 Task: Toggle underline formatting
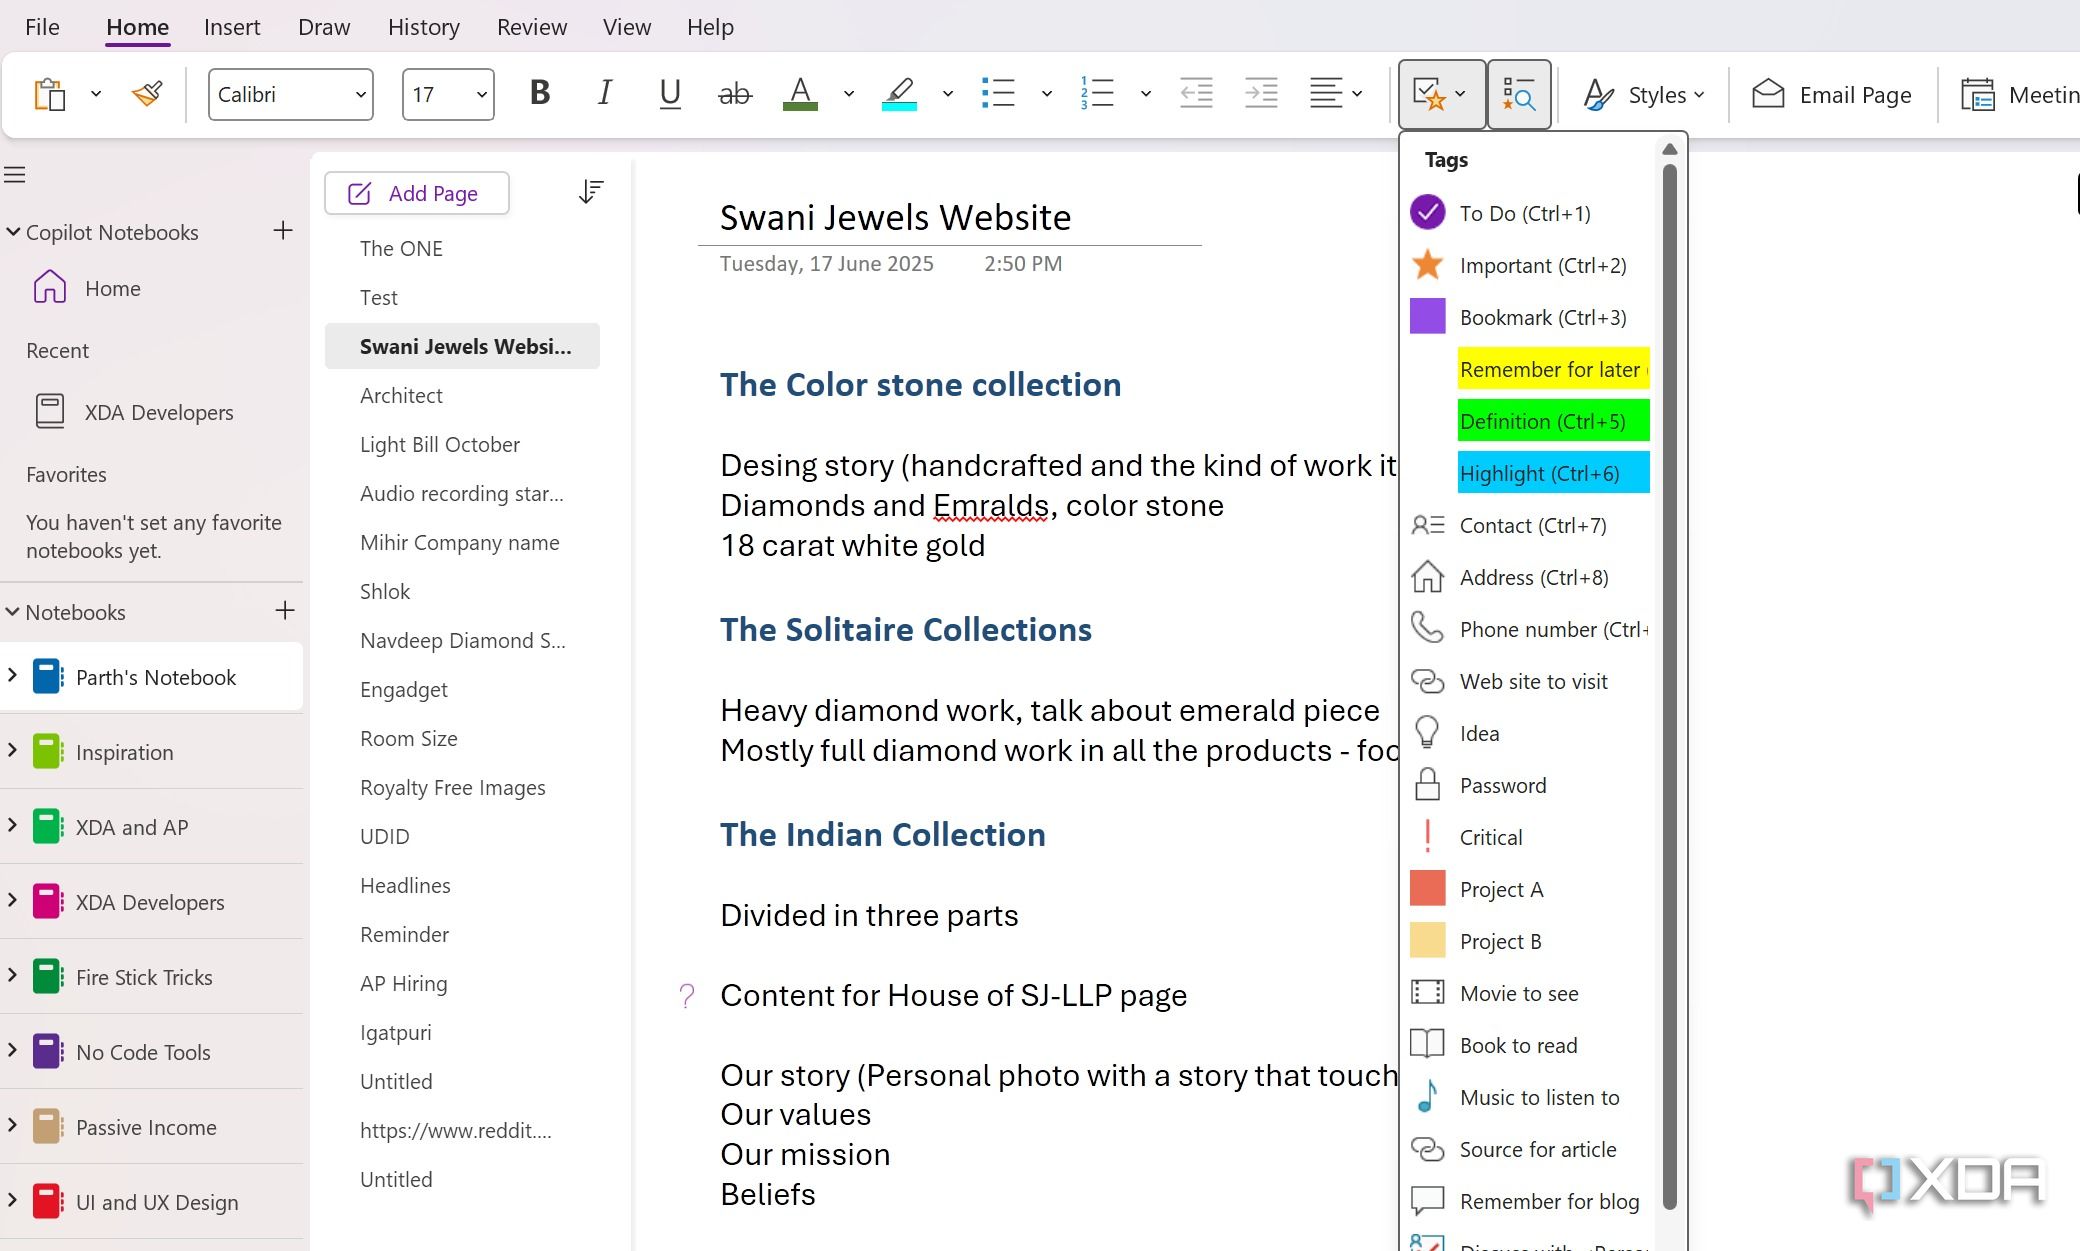pos(670,94)
